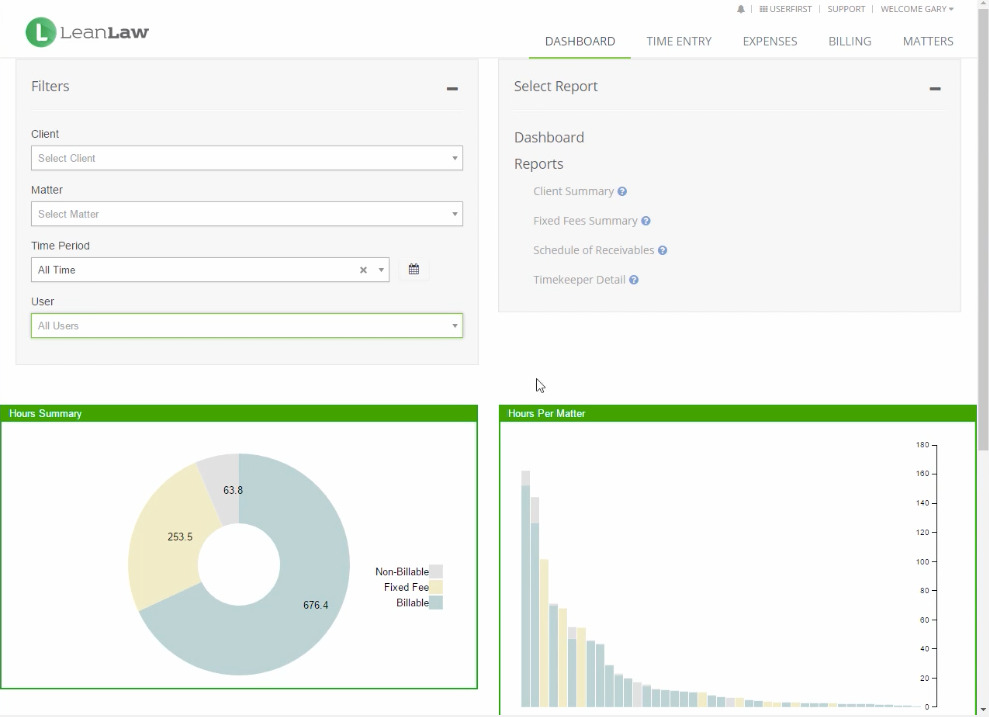The height and width of the screenshot is (717, 989).
Task: Open the Fixed Fees Summary report
Action: click(x=585, y=221)
